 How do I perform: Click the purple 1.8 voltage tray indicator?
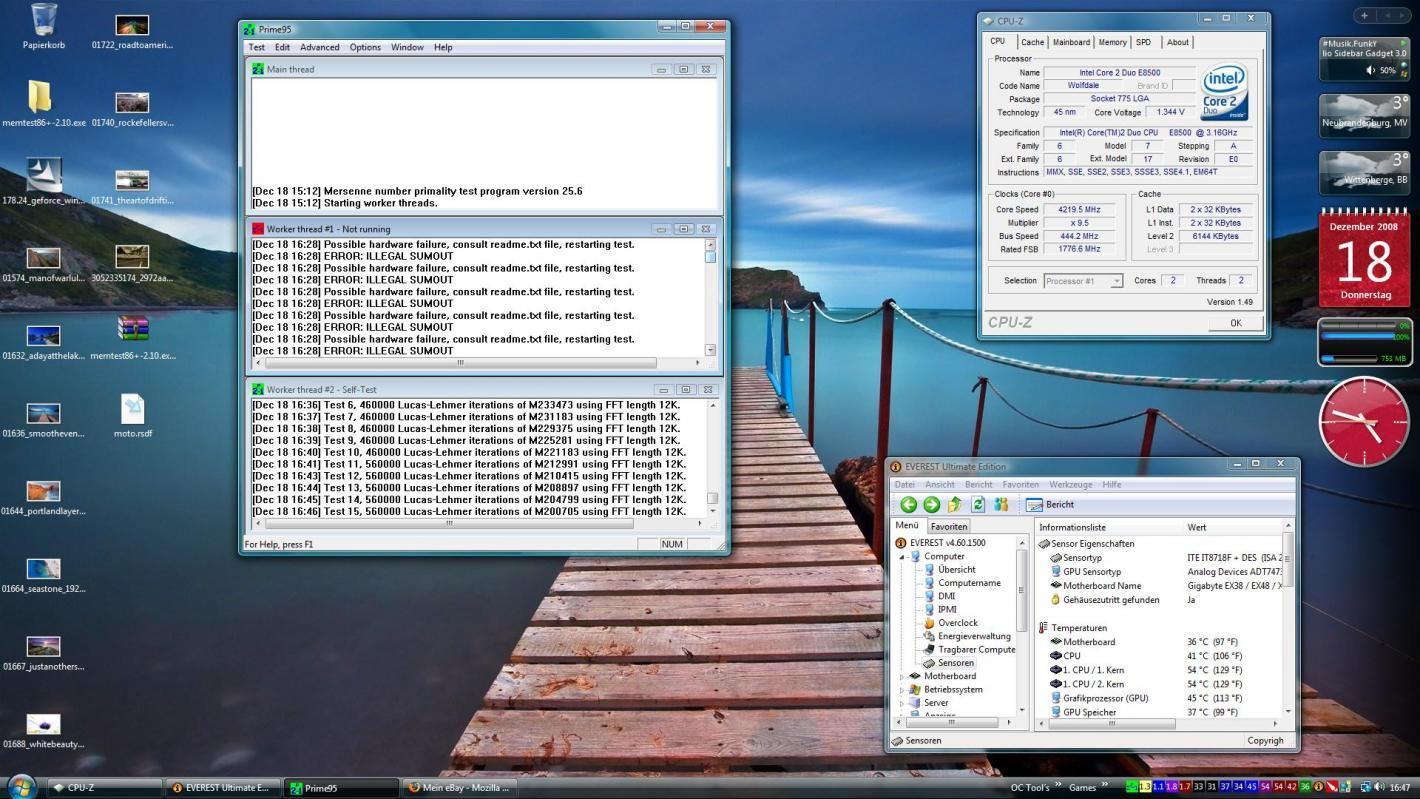pyautogui.click(x=1172, y=787)
